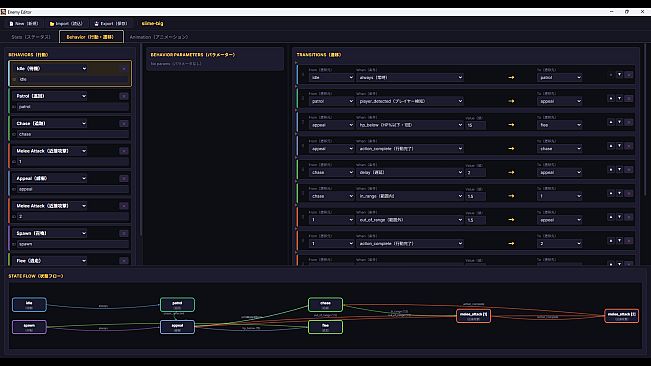The image size is (651, 366).
Task: Move the 'delay' transition up
Action: (611, 169)
